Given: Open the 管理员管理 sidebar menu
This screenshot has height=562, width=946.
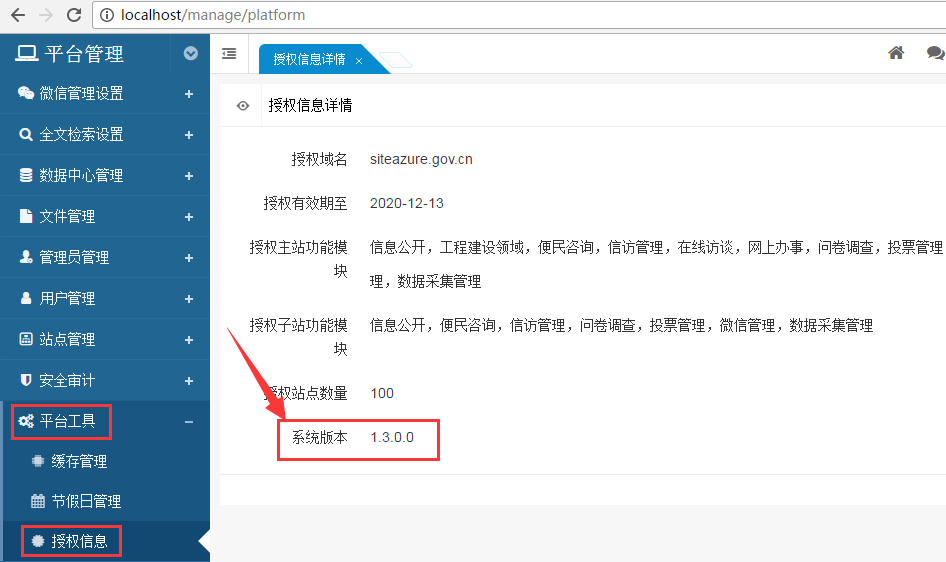Looking at the screenshot, I should pos(74,258).
